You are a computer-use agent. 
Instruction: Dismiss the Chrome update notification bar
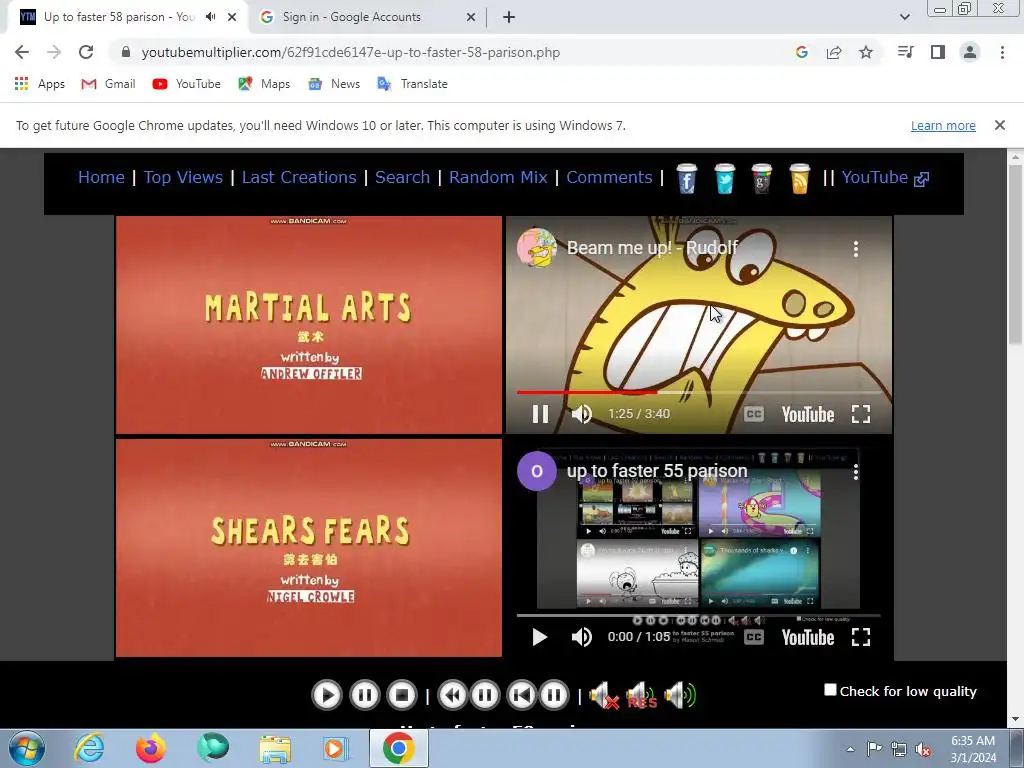coord(1000,125)
